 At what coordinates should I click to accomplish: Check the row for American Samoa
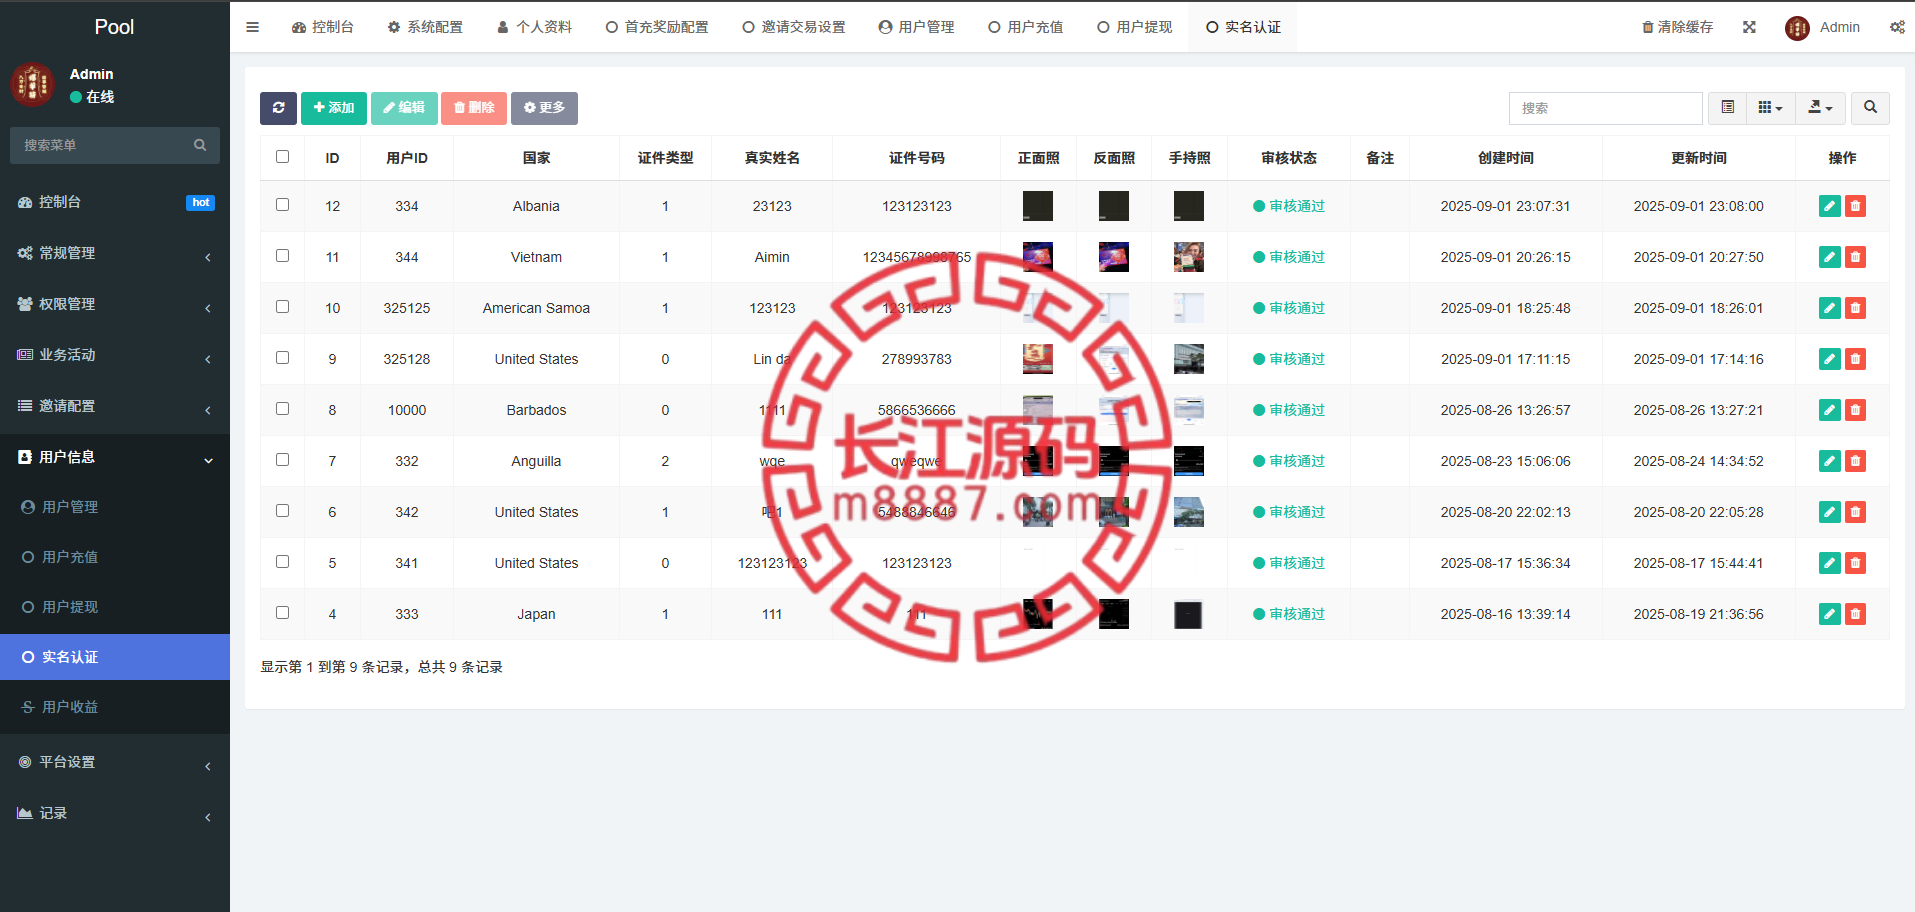pos(283,307)
